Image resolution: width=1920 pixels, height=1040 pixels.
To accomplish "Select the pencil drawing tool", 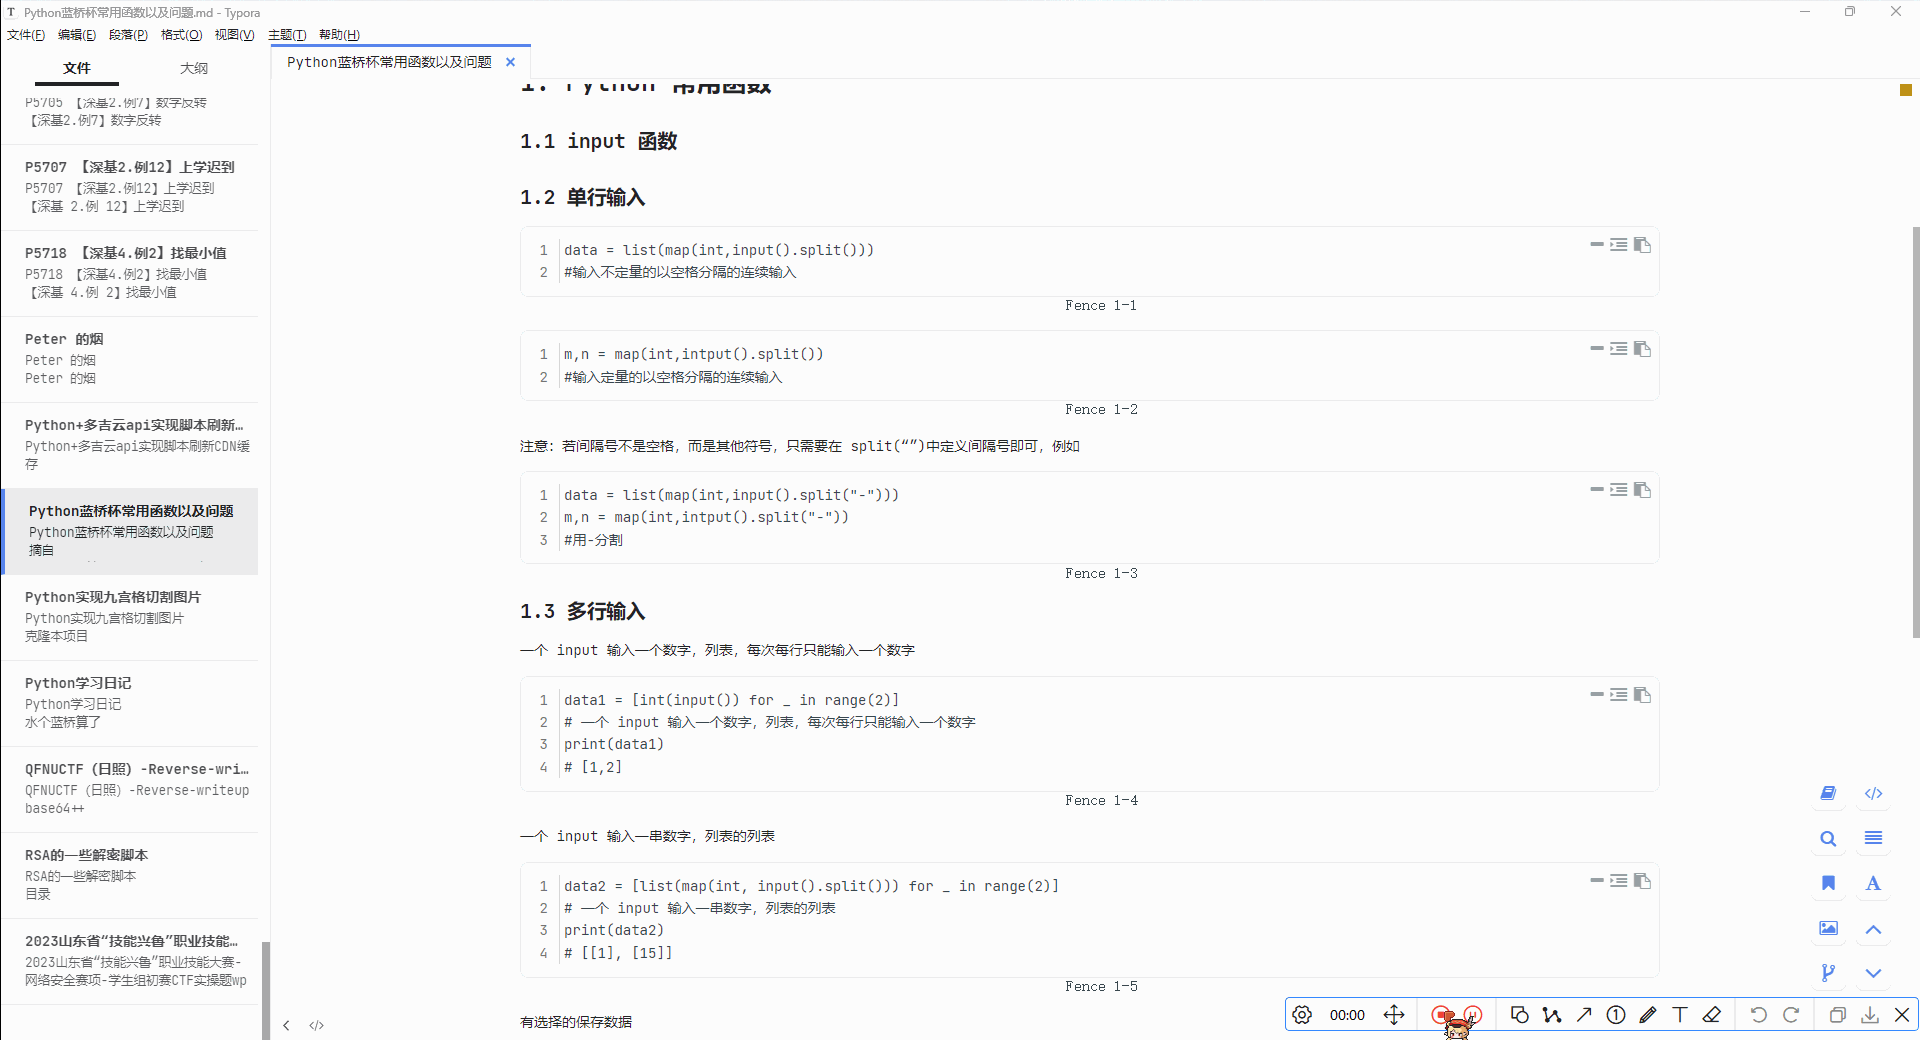I will point(1648,1015).
